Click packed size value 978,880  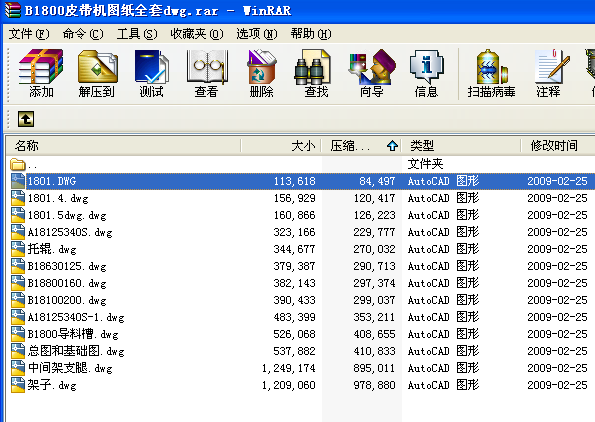[375, 385]
